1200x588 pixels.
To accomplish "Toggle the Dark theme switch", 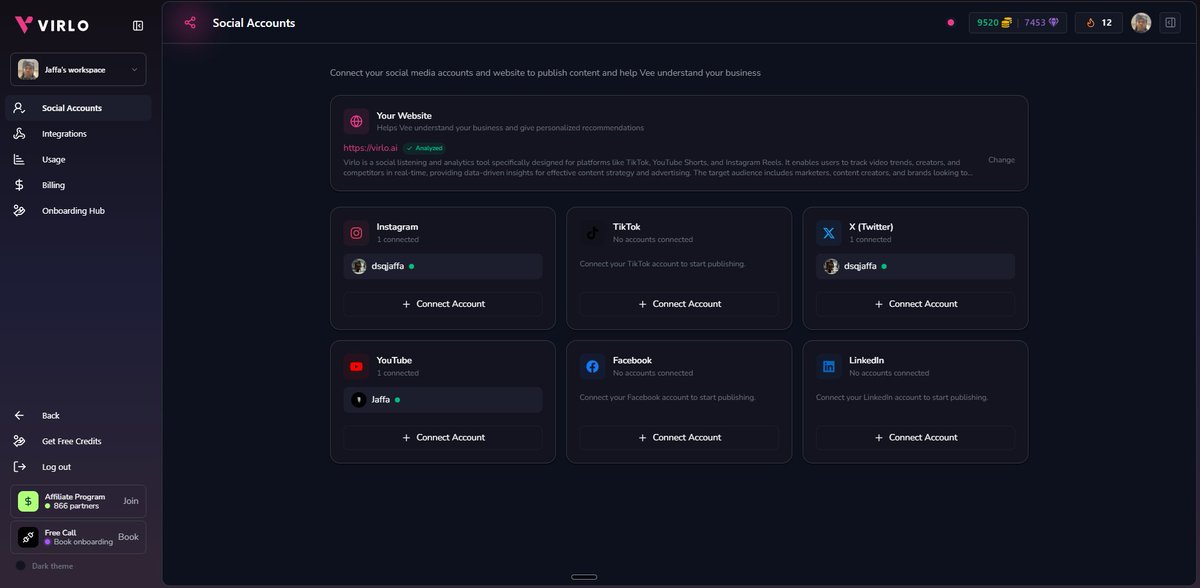I will tap(20, 566).
